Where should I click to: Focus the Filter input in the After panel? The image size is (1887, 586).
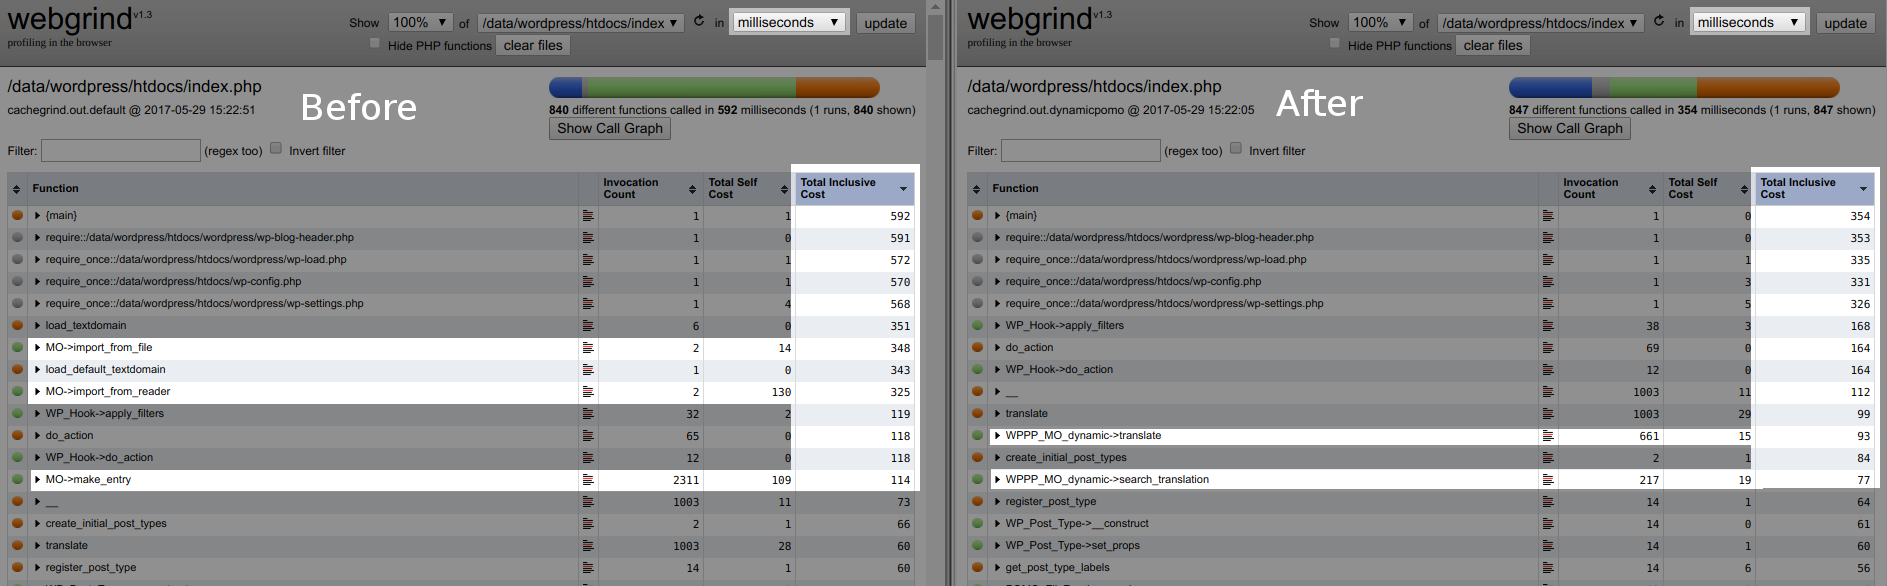1081,150
